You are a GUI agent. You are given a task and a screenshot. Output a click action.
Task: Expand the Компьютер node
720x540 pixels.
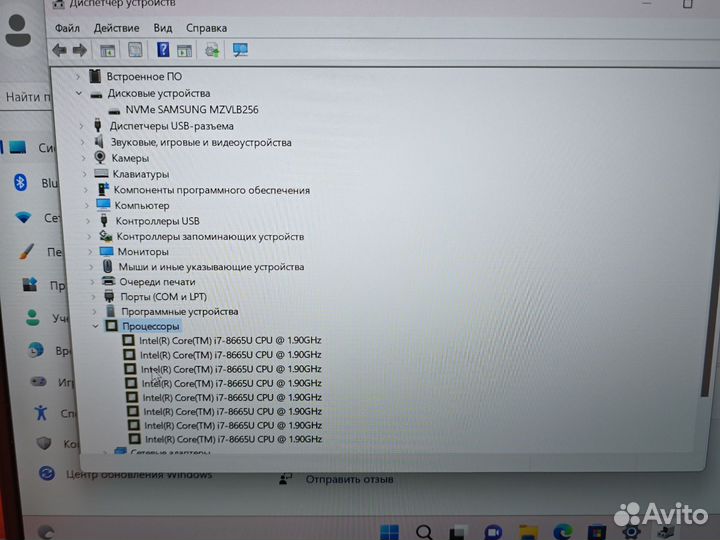(x=87, y=205)
